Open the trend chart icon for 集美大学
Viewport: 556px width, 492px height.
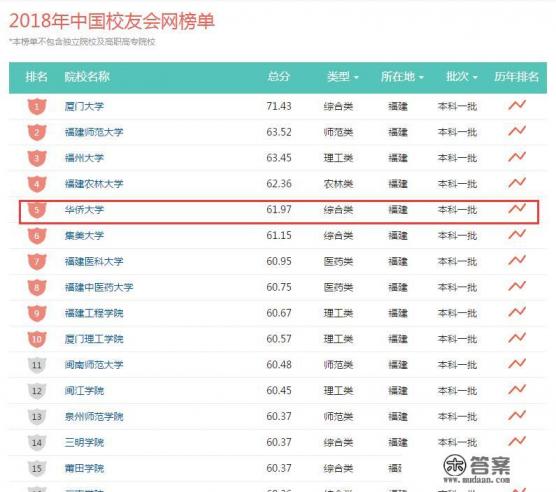click(x=517, y=235)
